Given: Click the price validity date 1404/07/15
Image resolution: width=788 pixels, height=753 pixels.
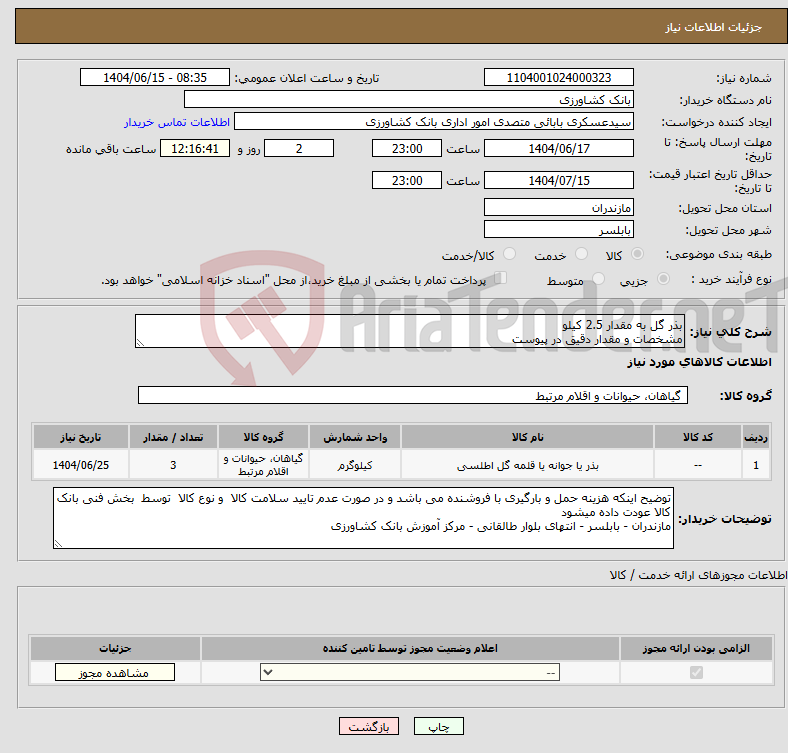Looking at the screenshot, I should pyautogui.click(x=558, y=180).
